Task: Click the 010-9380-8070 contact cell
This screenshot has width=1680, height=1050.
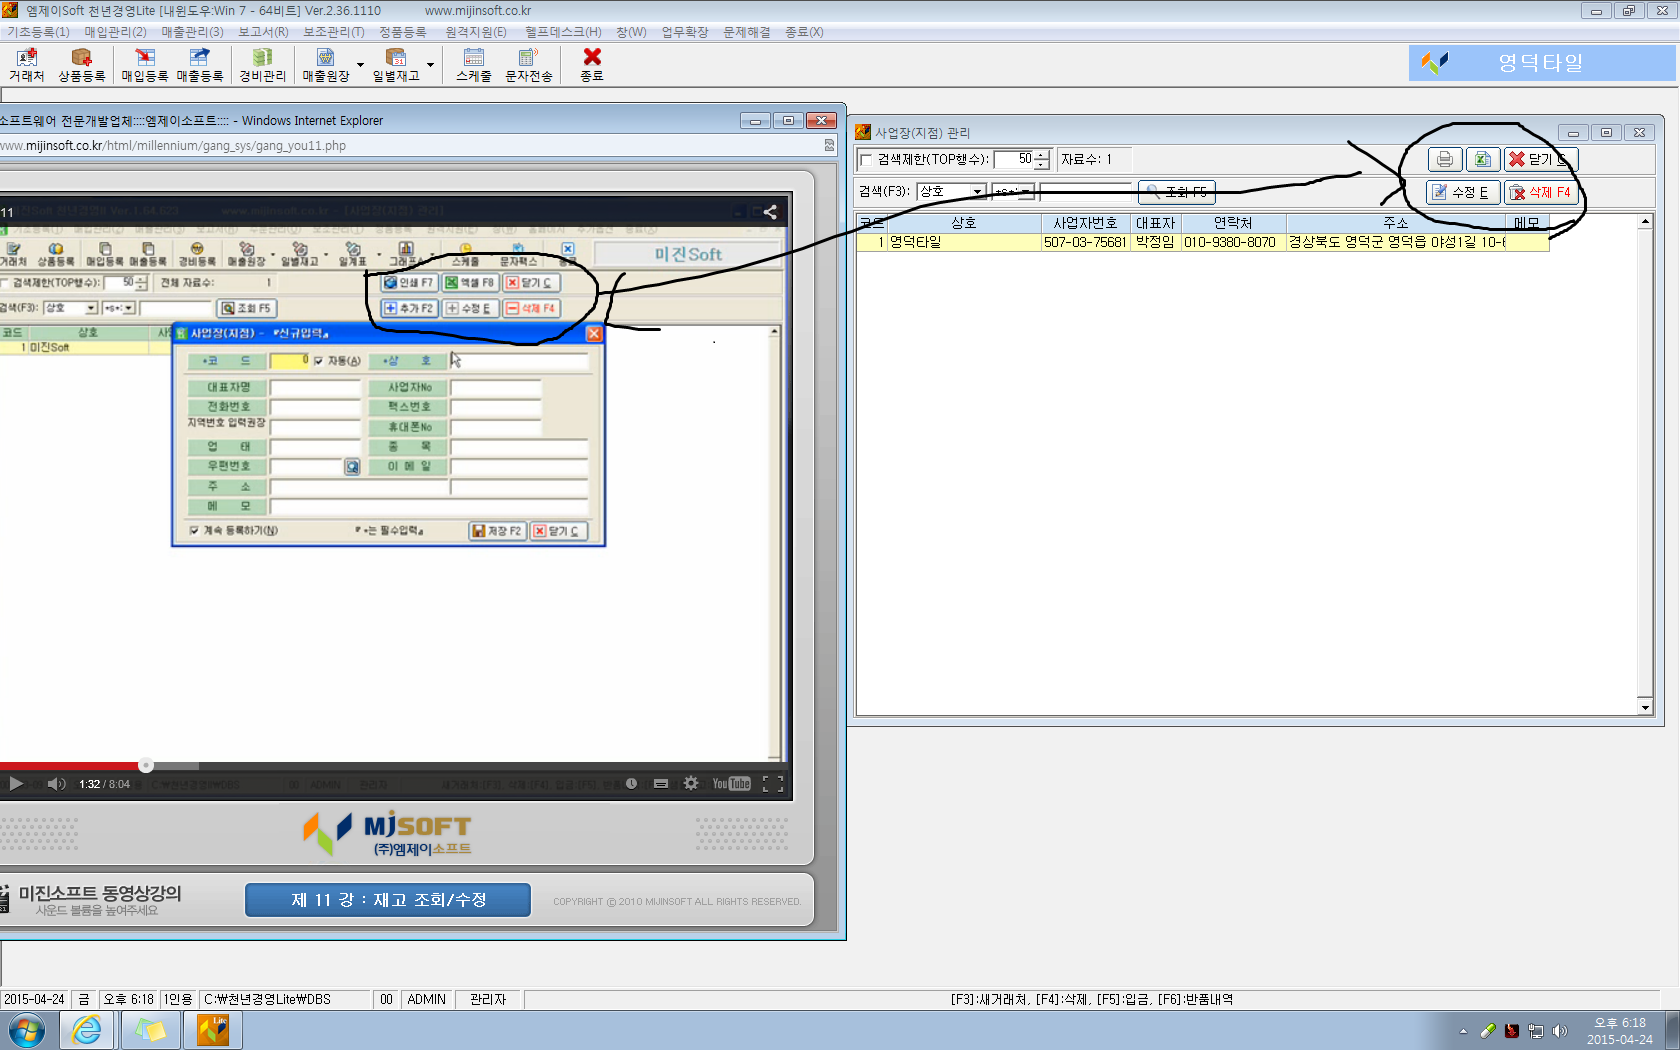Action: 1231,242
